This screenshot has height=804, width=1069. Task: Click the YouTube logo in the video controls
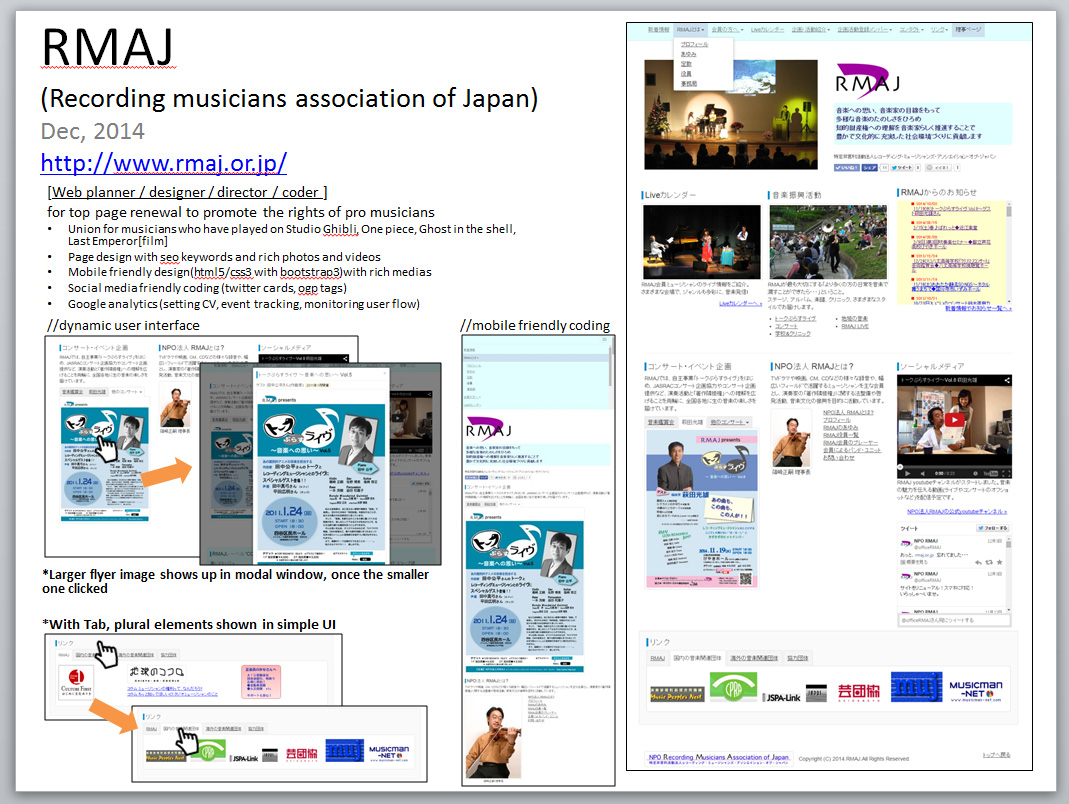pyautogui.click(x=991, y=473)
